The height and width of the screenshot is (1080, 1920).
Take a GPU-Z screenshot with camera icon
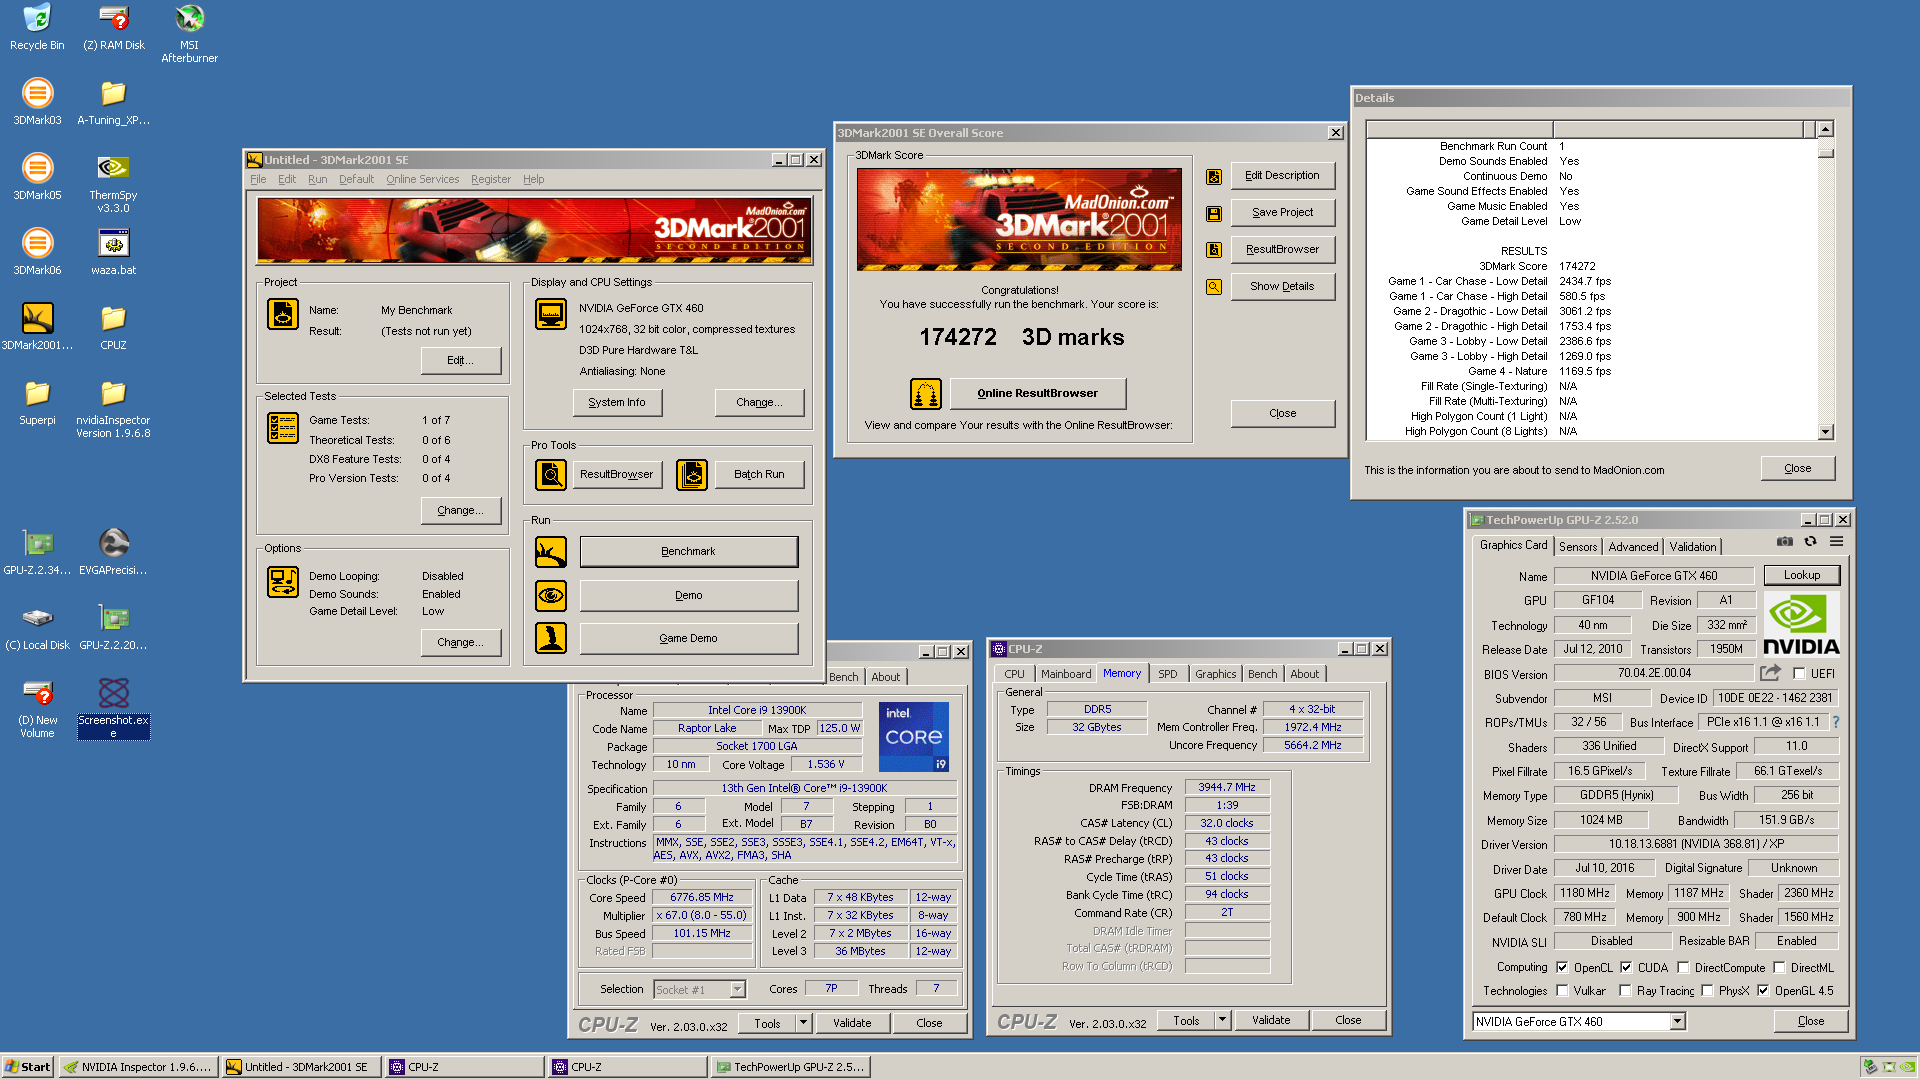[1785, 542]
